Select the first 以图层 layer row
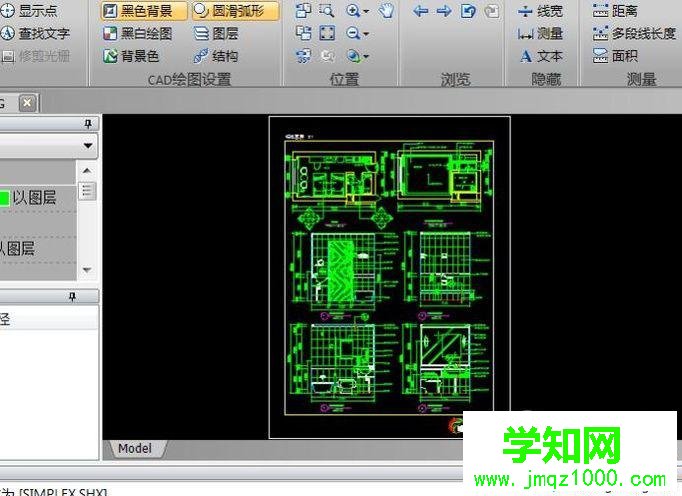This screenshot has width=682, height=496. (38, 198)
